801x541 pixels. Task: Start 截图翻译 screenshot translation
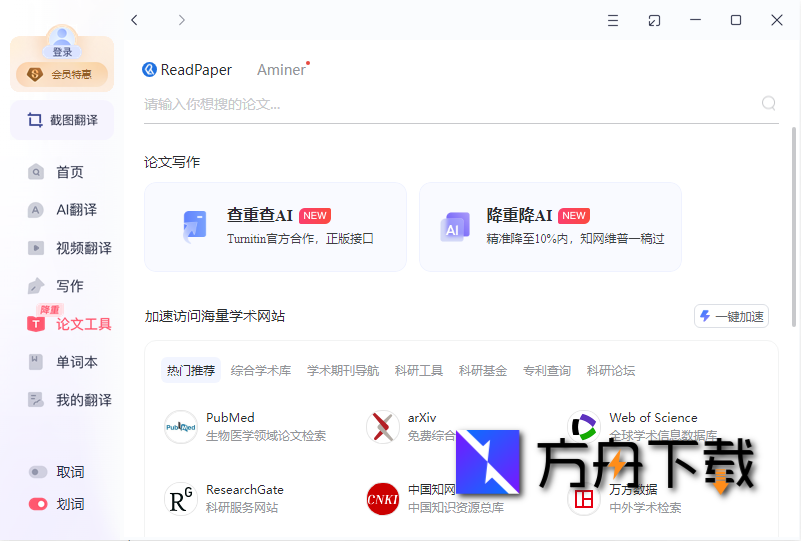tap(62, 120)
